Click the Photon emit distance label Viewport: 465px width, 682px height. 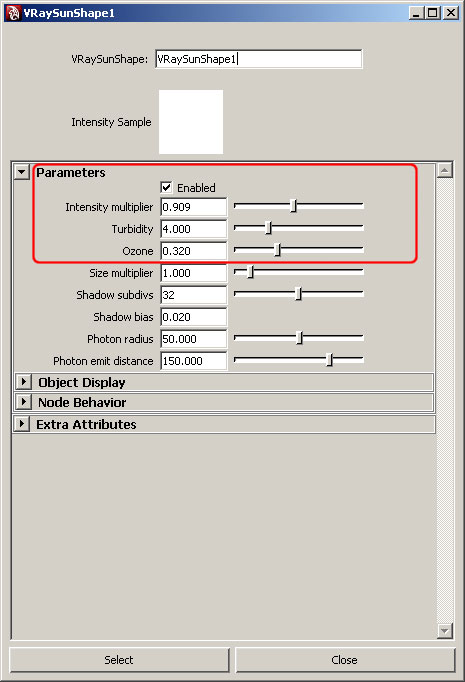(x=103, y=361)
